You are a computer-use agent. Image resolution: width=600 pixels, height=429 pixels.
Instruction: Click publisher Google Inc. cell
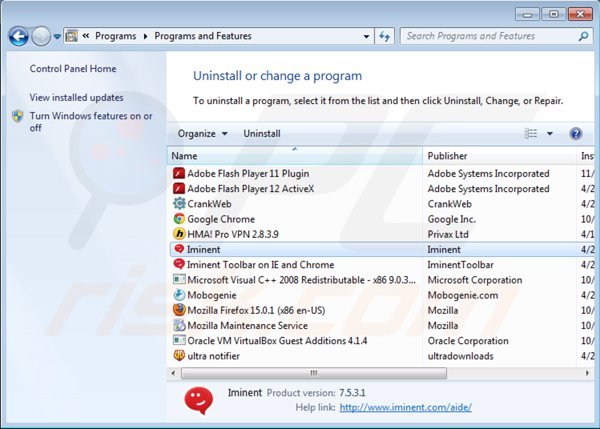click(452, 219)
